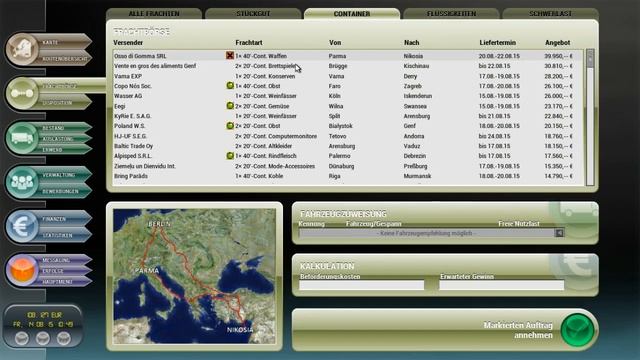
Task: Select the 'KyRie E. S.A.G.' freight row
Action: coord(349,116)
